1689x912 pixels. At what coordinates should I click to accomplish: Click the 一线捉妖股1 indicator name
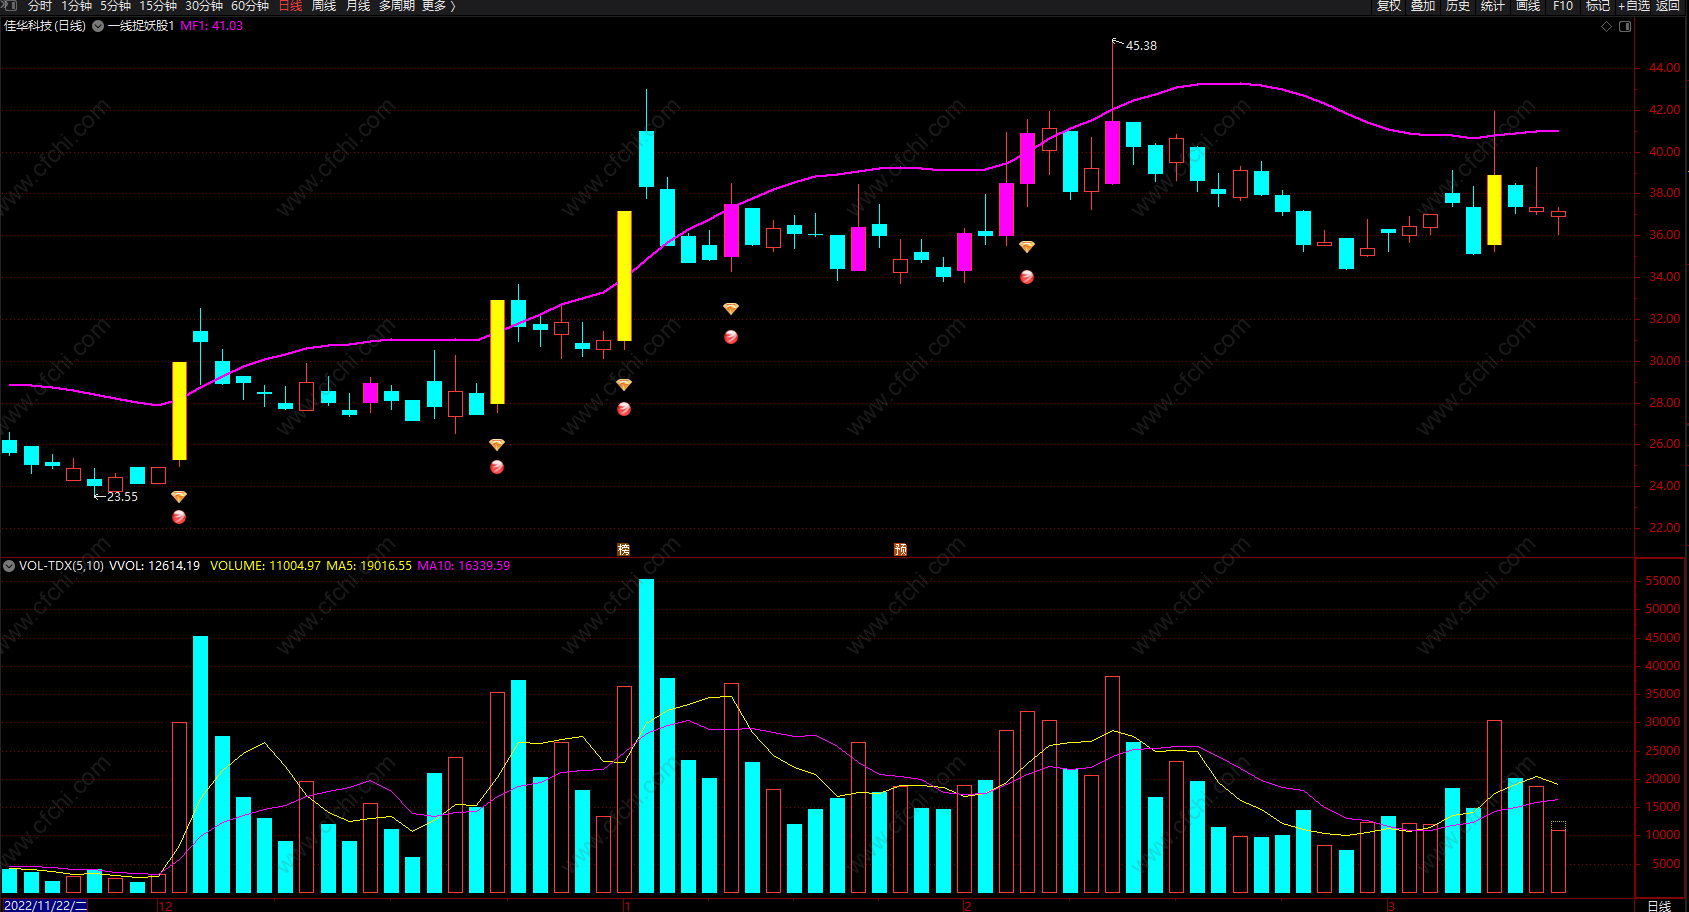pos(141,26)
